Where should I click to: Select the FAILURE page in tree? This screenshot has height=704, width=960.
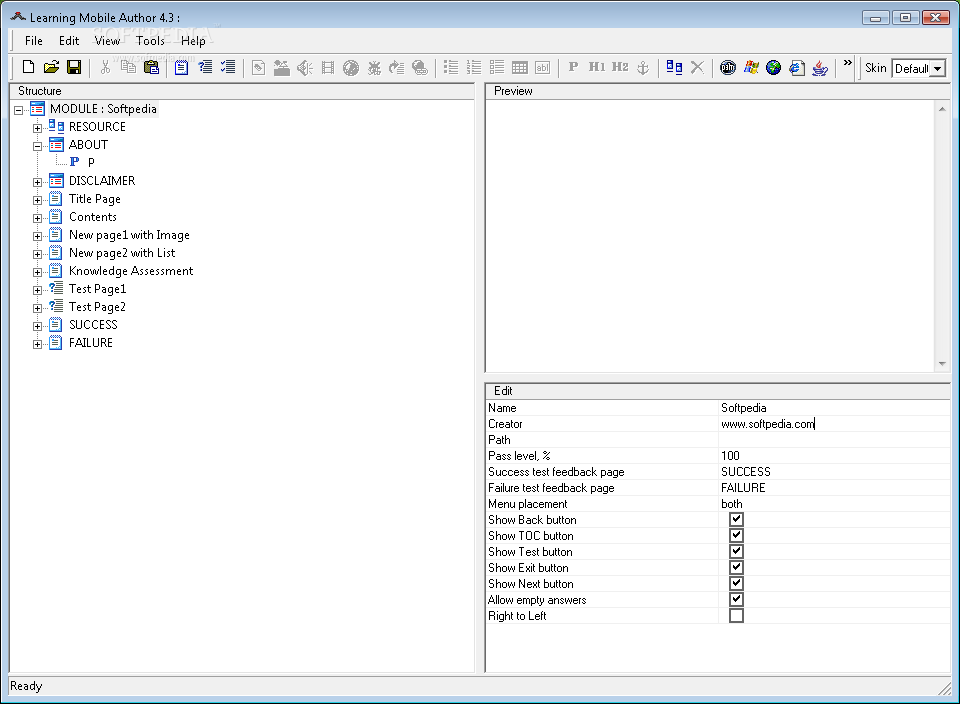[91, 343]
